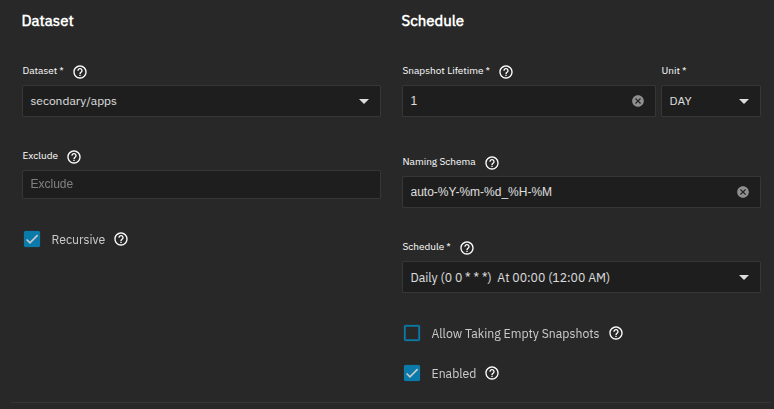Clear the Naming Schema text
This screenshot has height=409, width=774.
click(742, 192)
